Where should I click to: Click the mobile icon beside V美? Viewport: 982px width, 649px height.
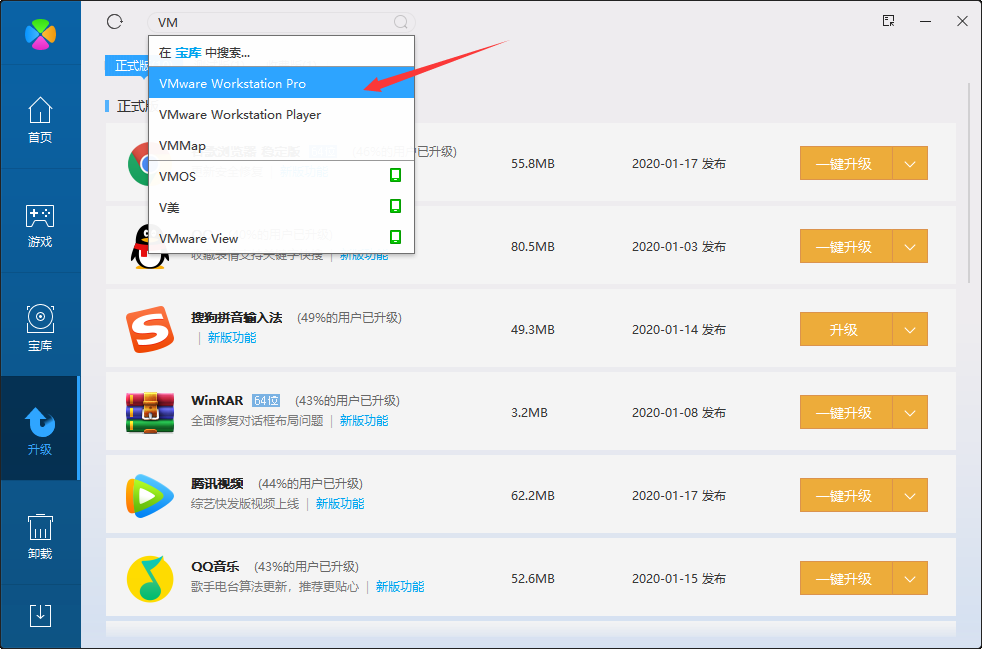click(x=395, y=206)
